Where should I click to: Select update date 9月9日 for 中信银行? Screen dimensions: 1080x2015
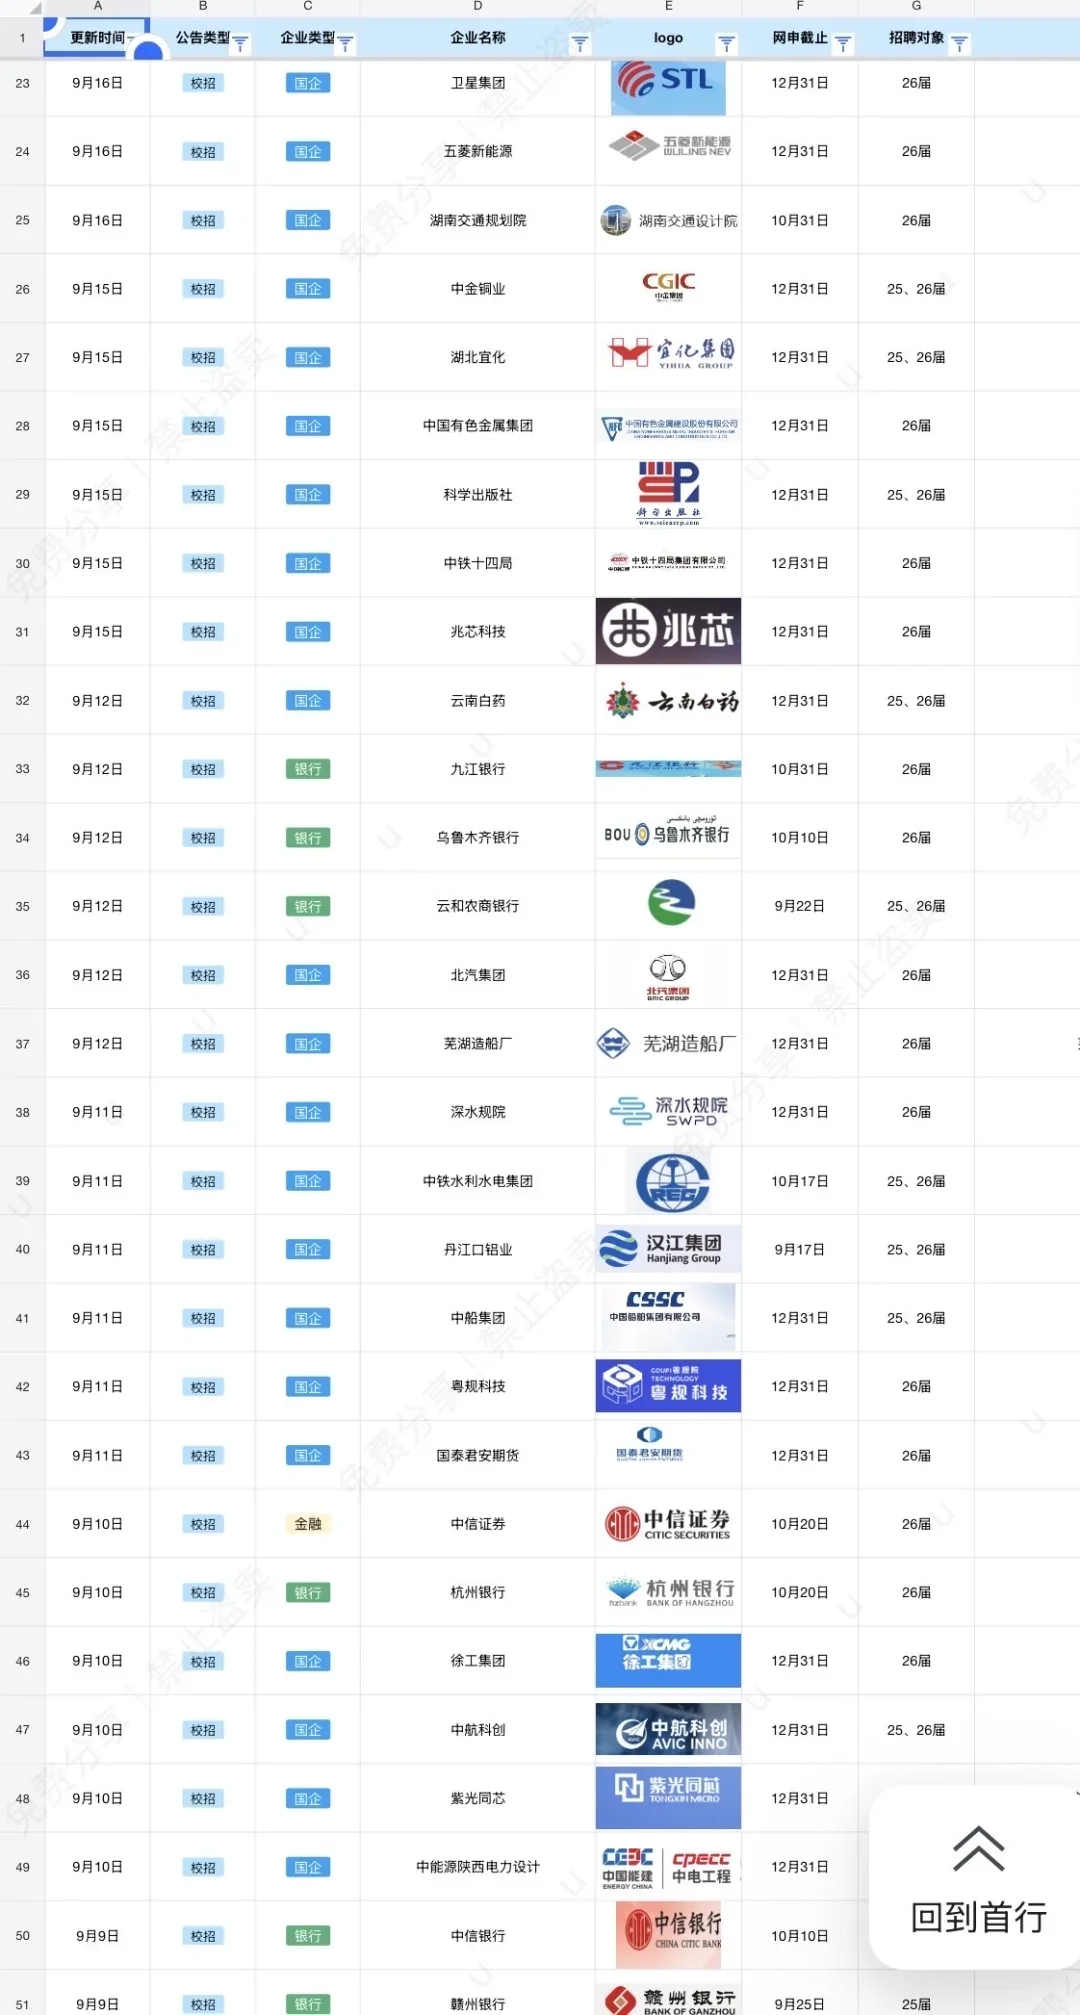97,1936
